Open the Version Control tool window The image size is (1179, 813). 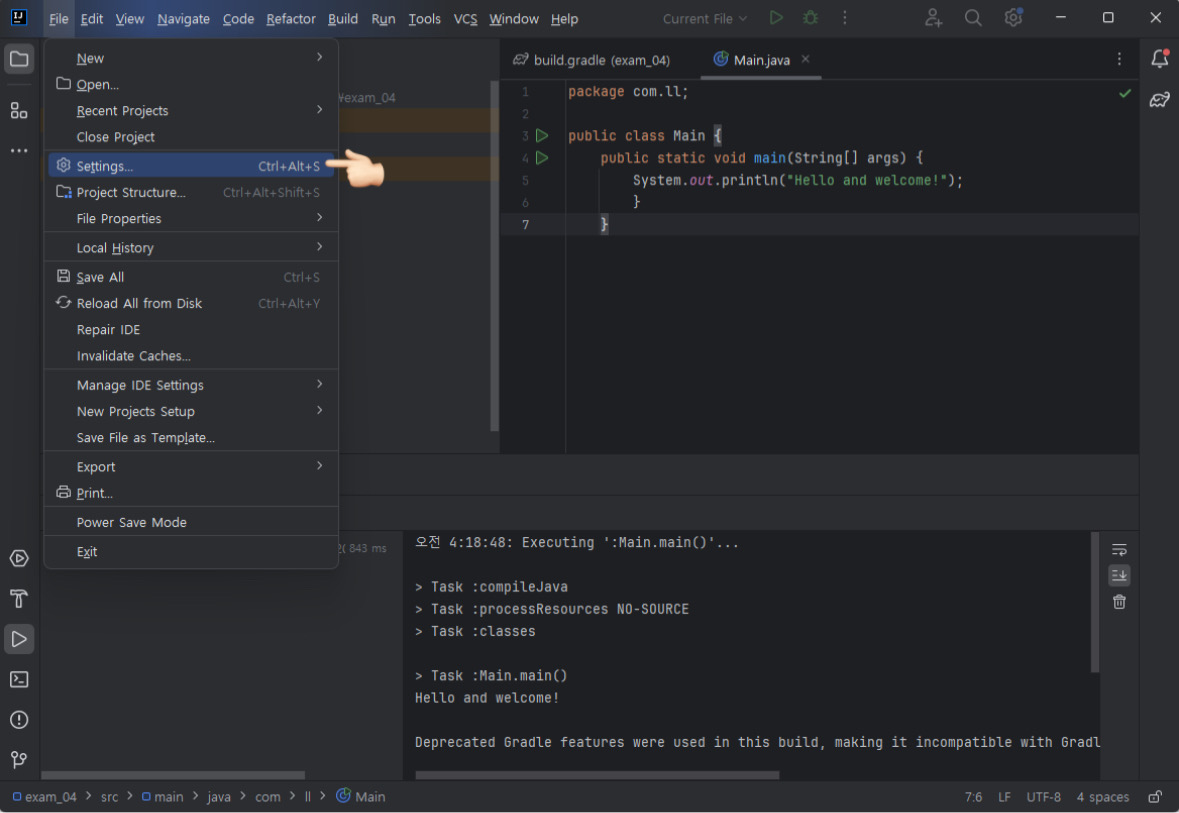tap(19, 759)
